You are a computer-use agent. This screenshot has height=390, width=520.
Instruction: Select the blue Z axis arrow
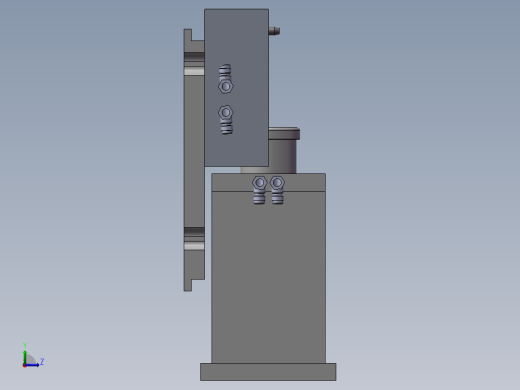tap(32, 365)
